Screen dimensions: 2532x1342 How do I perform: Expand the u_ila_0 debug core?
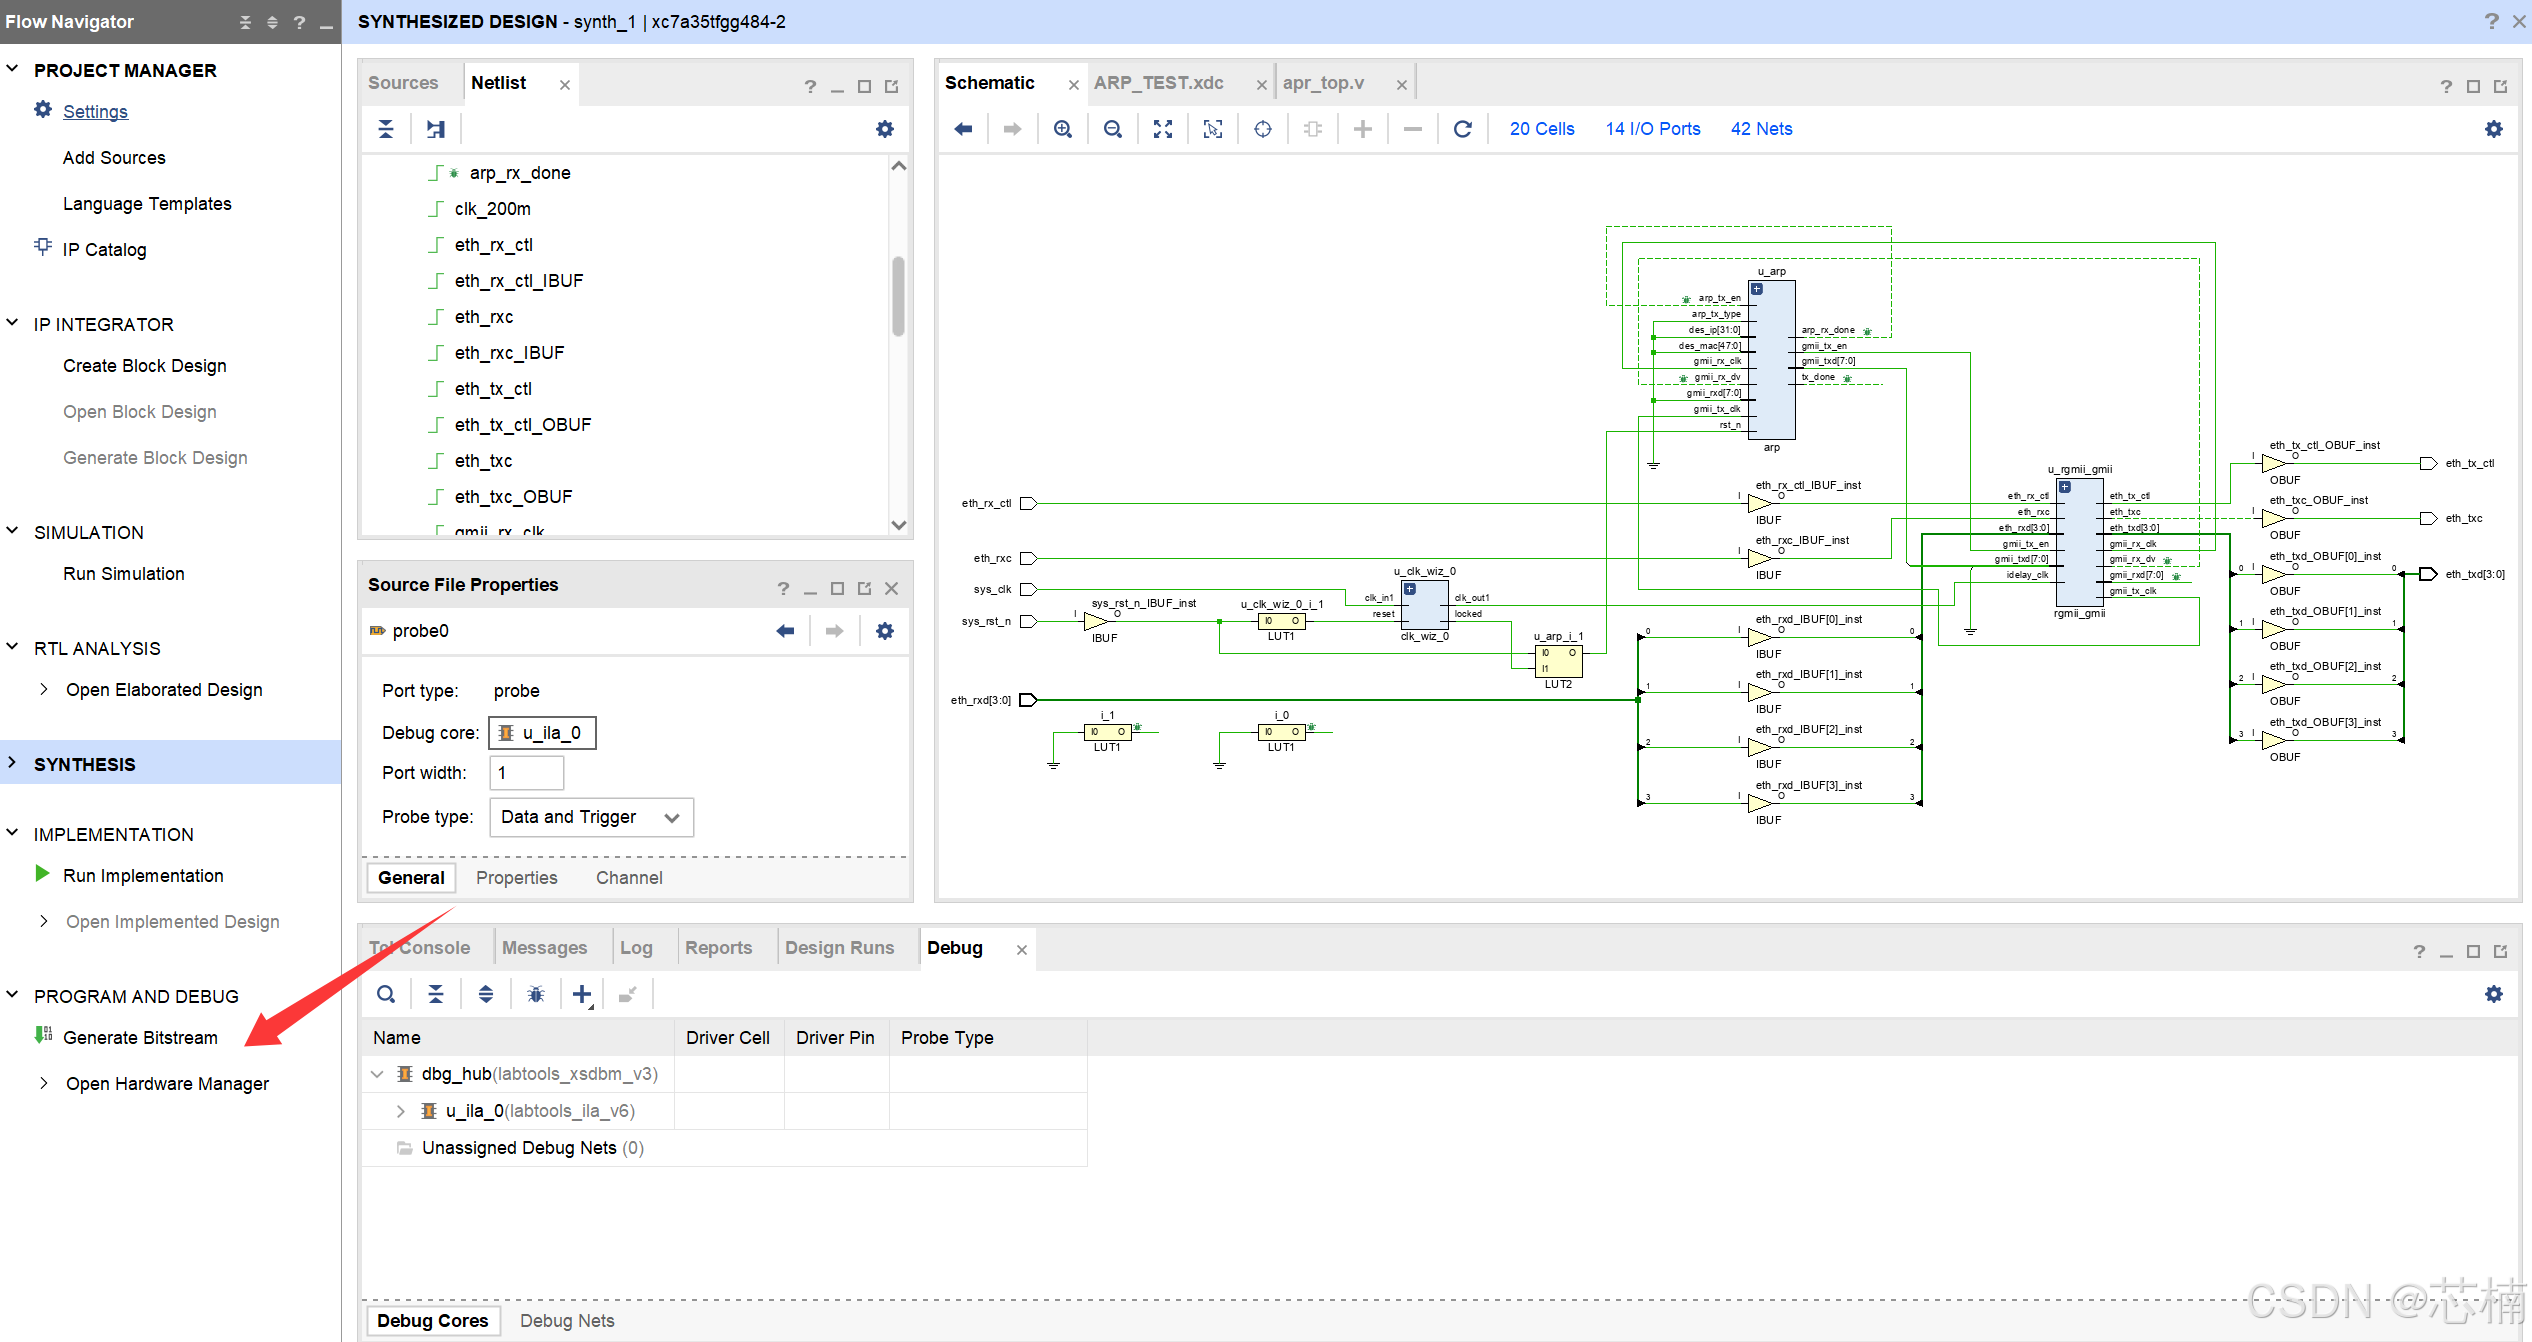(x=400, y=1110)
